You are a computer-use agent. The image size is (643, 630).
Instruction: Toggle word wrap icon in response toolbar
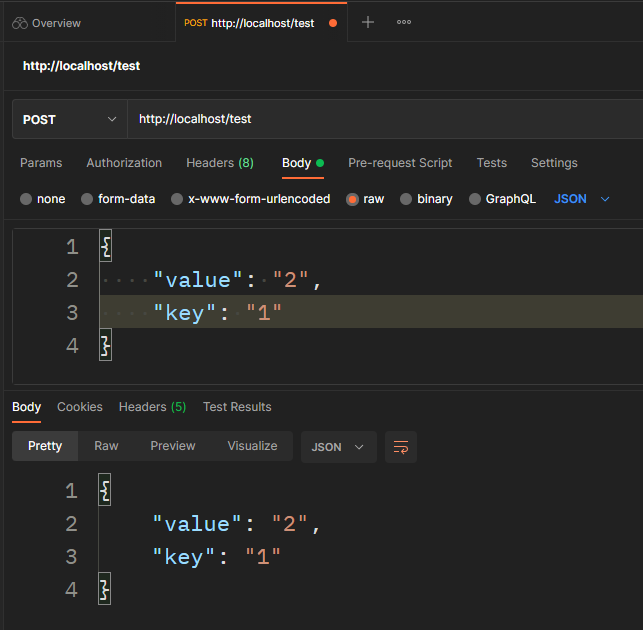[401, 447]
